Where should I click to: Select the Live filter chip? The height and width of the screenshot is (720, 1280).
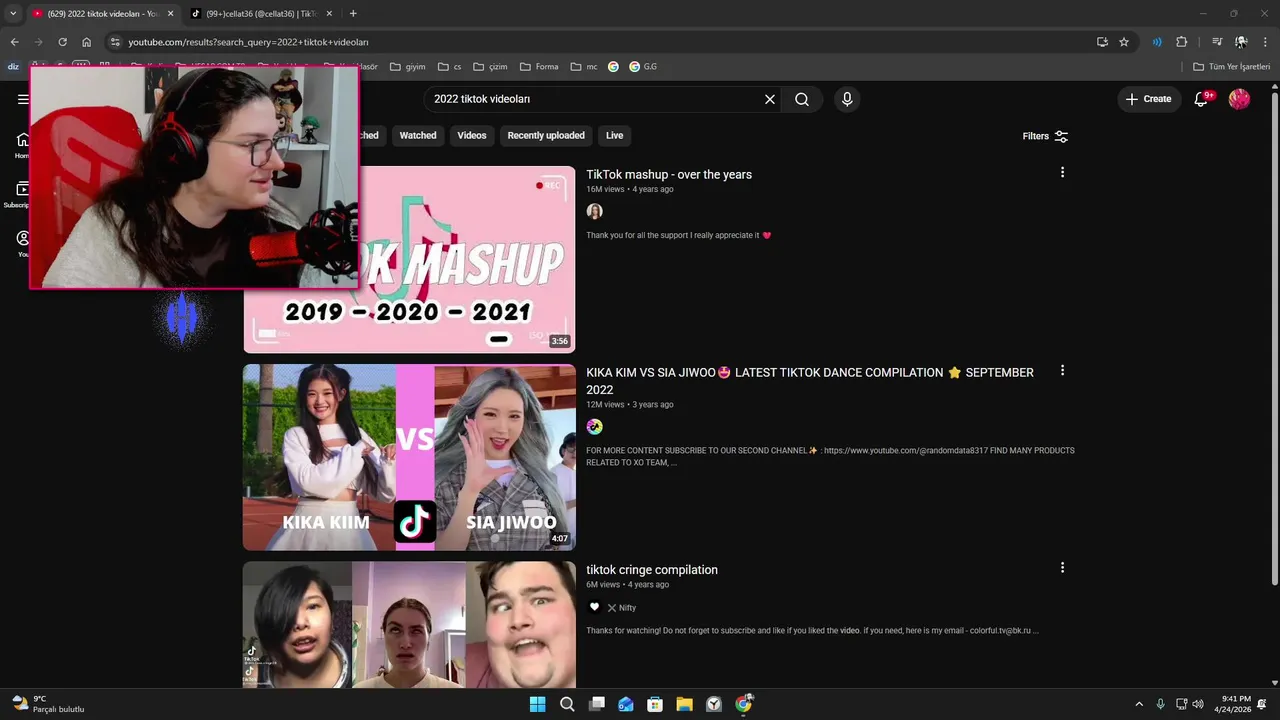614,135
